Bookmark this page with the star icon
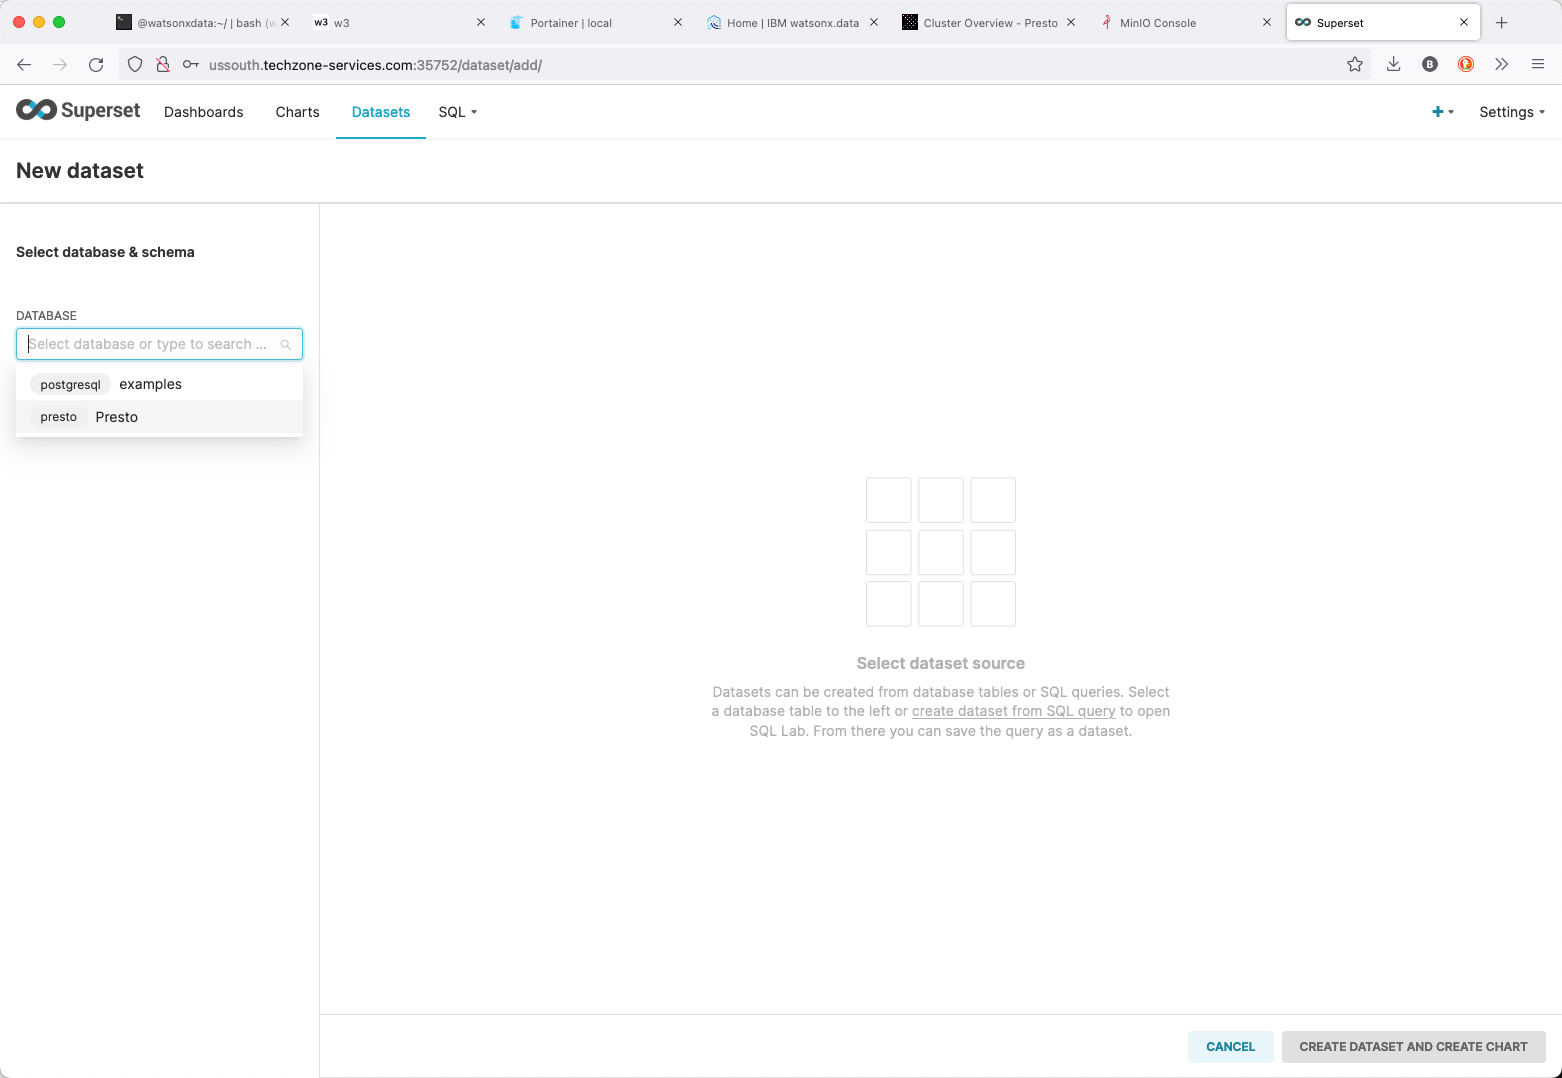The image size is (1562, 1078). tap(1355, 64)
